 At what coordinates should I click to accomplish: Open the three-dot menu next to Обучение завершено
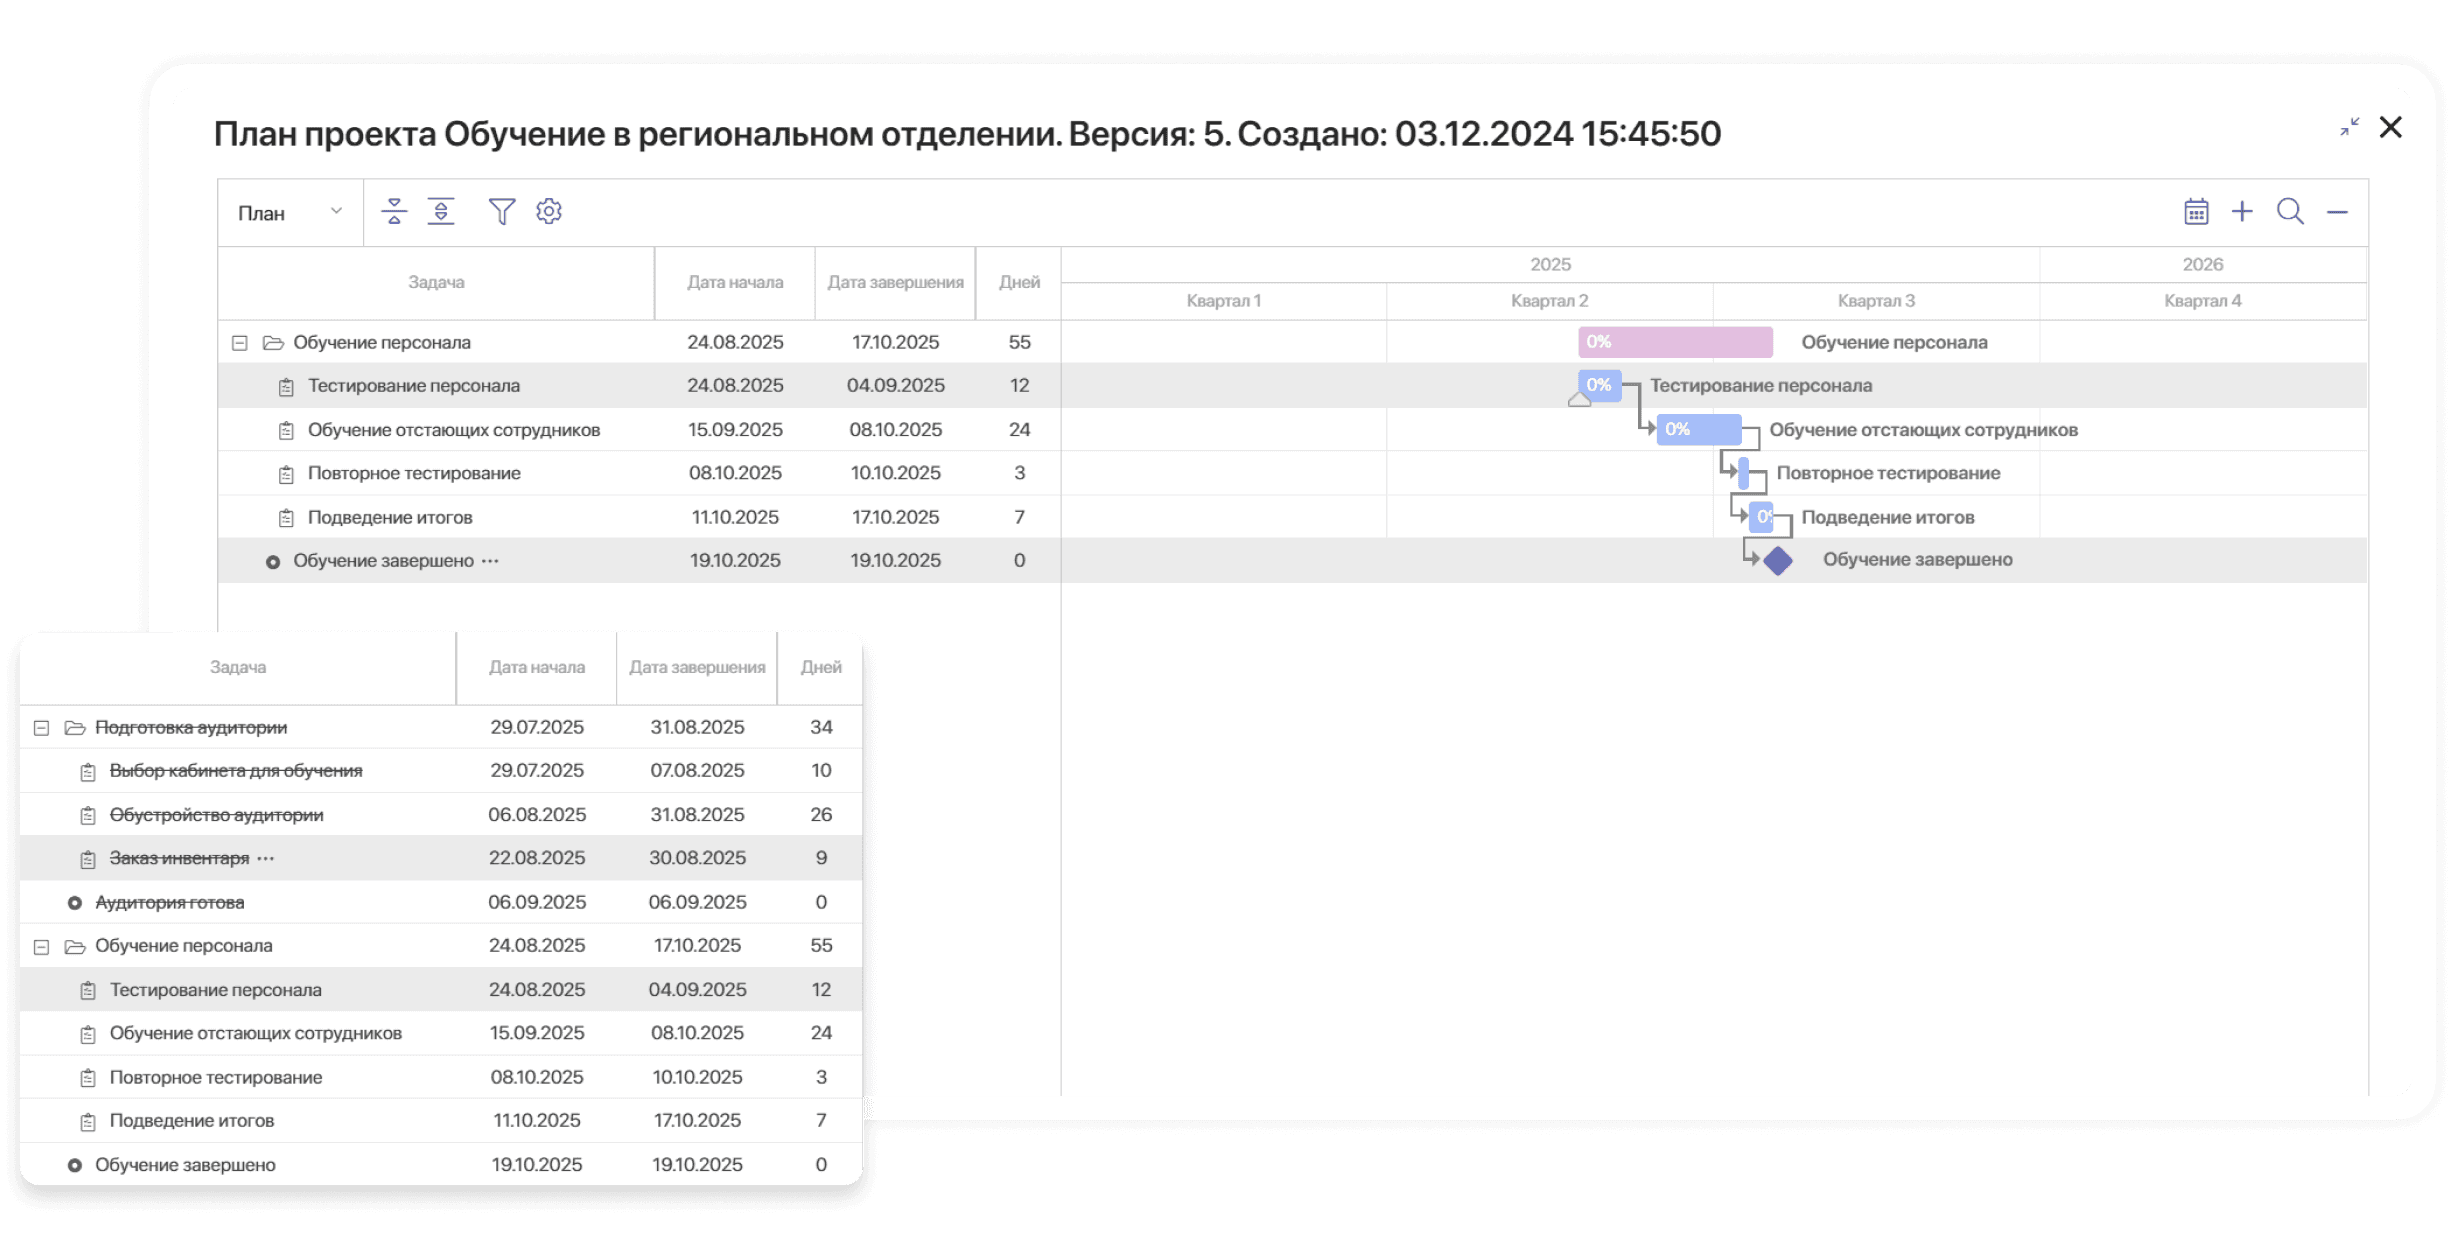490,561
